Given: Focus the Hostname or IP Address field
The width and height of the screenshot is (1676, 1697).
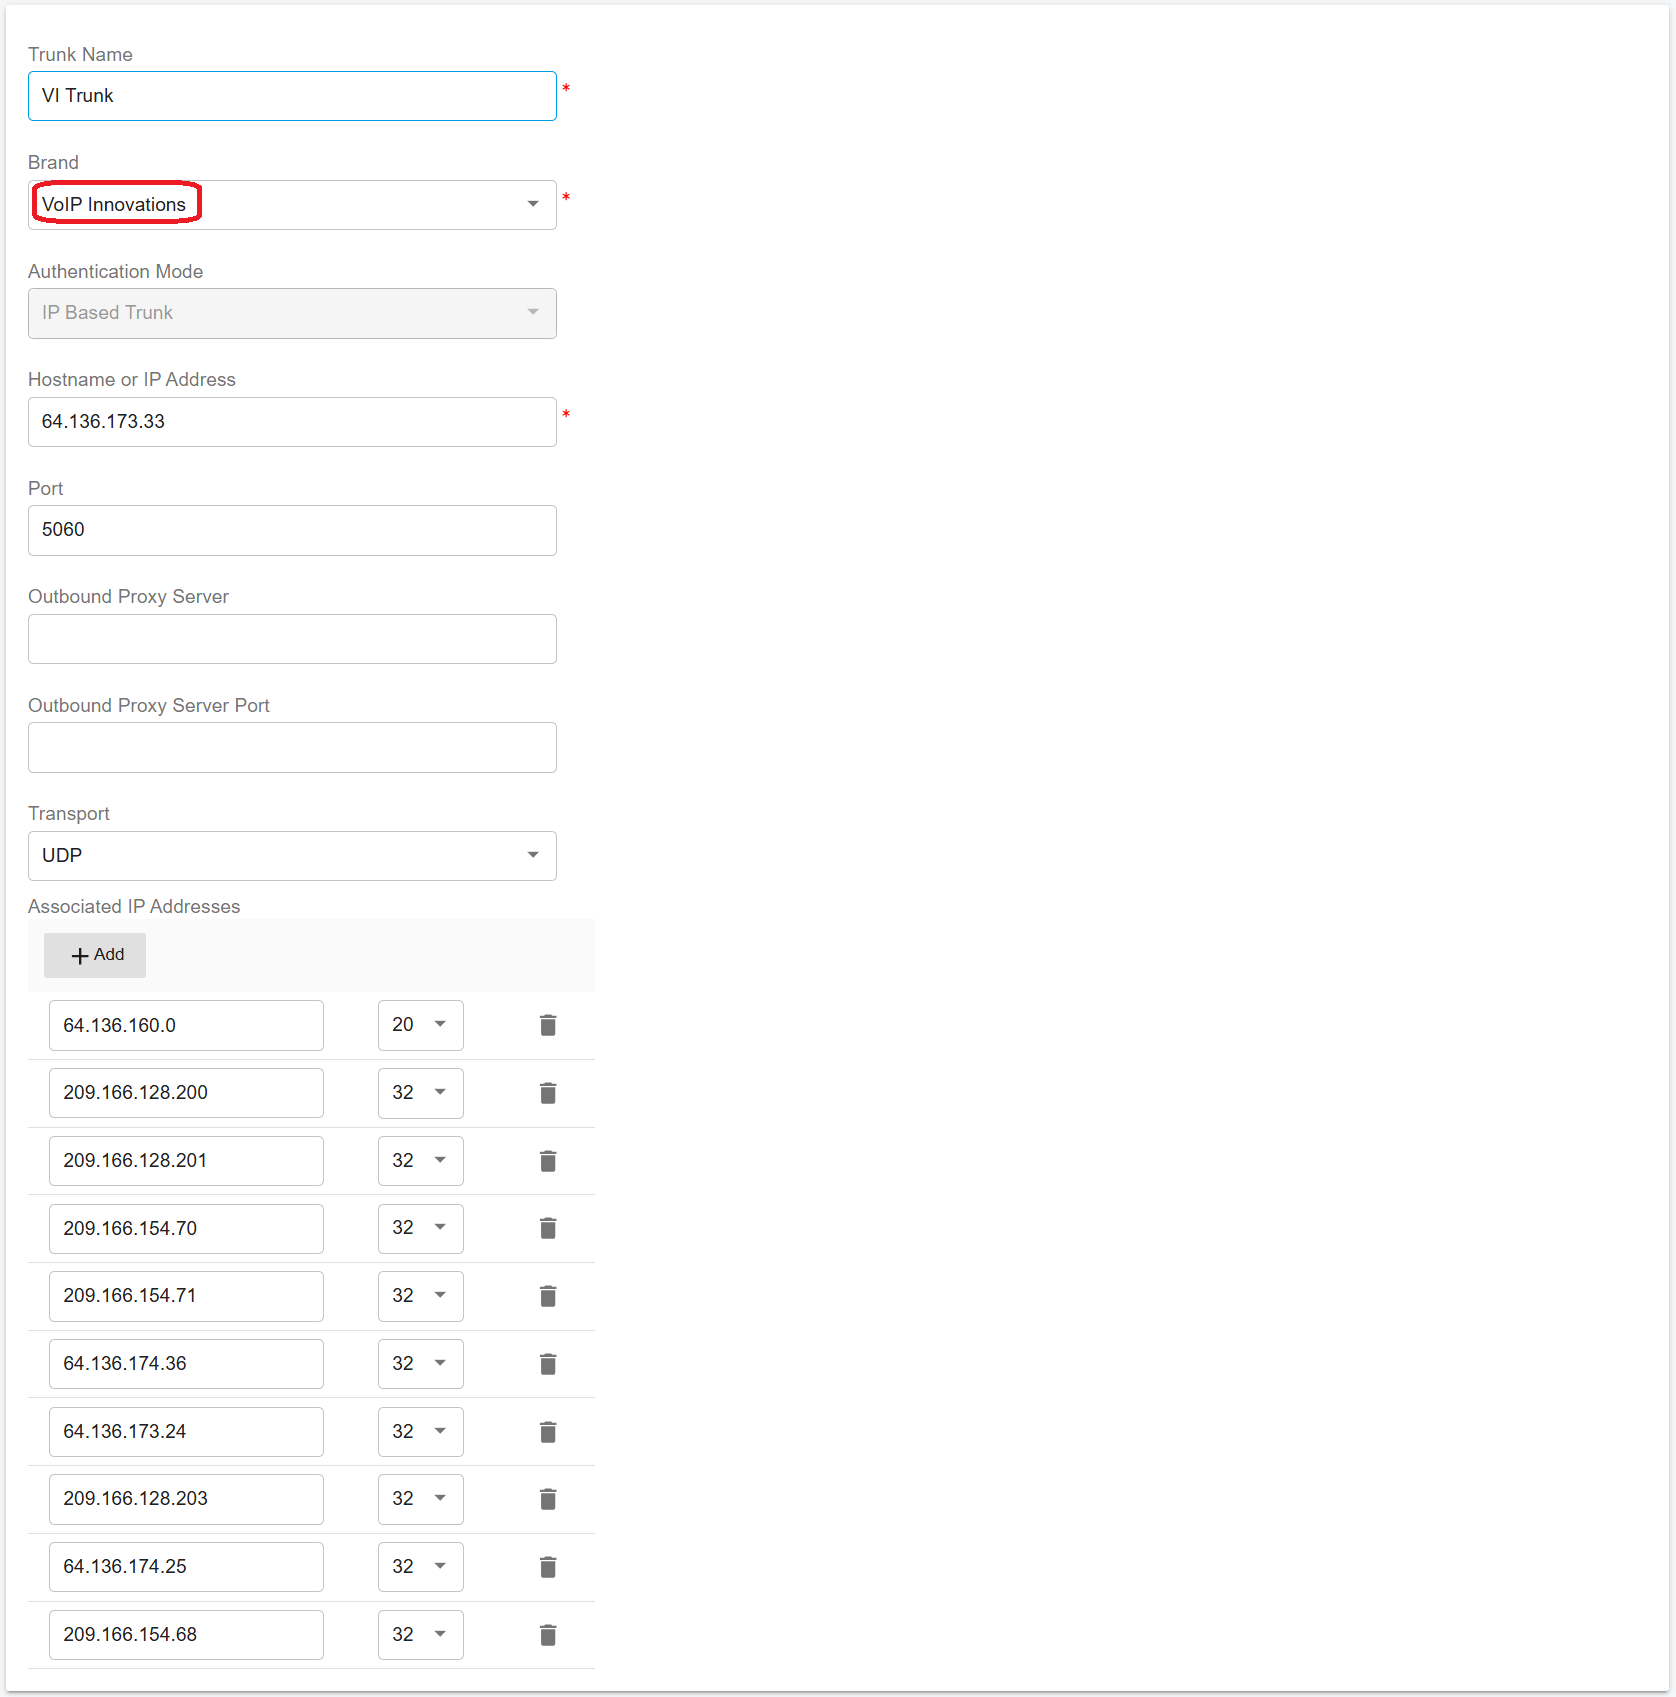Looking at the screenshot, I should coord(292,422).
